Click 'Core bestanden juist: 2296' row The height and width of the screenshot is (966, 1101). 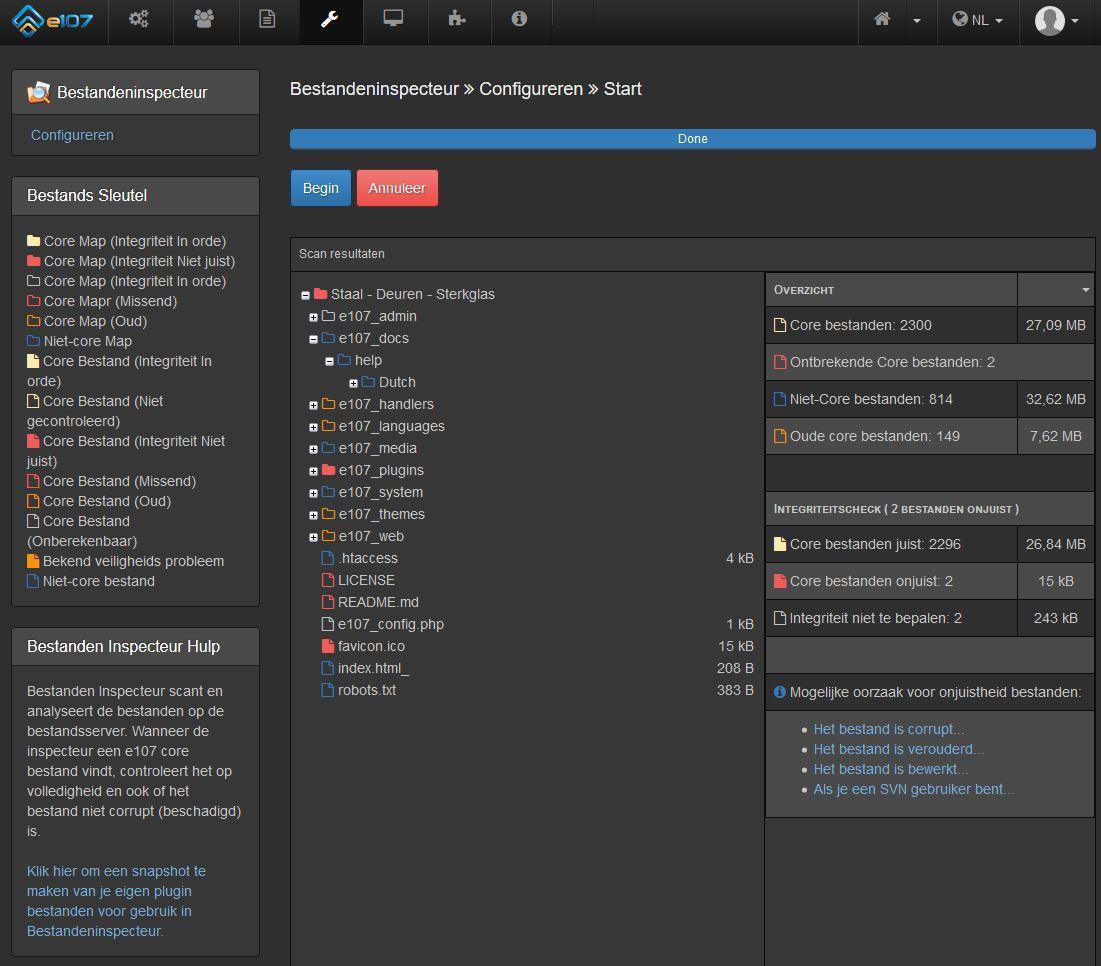(x=930, y=544)
